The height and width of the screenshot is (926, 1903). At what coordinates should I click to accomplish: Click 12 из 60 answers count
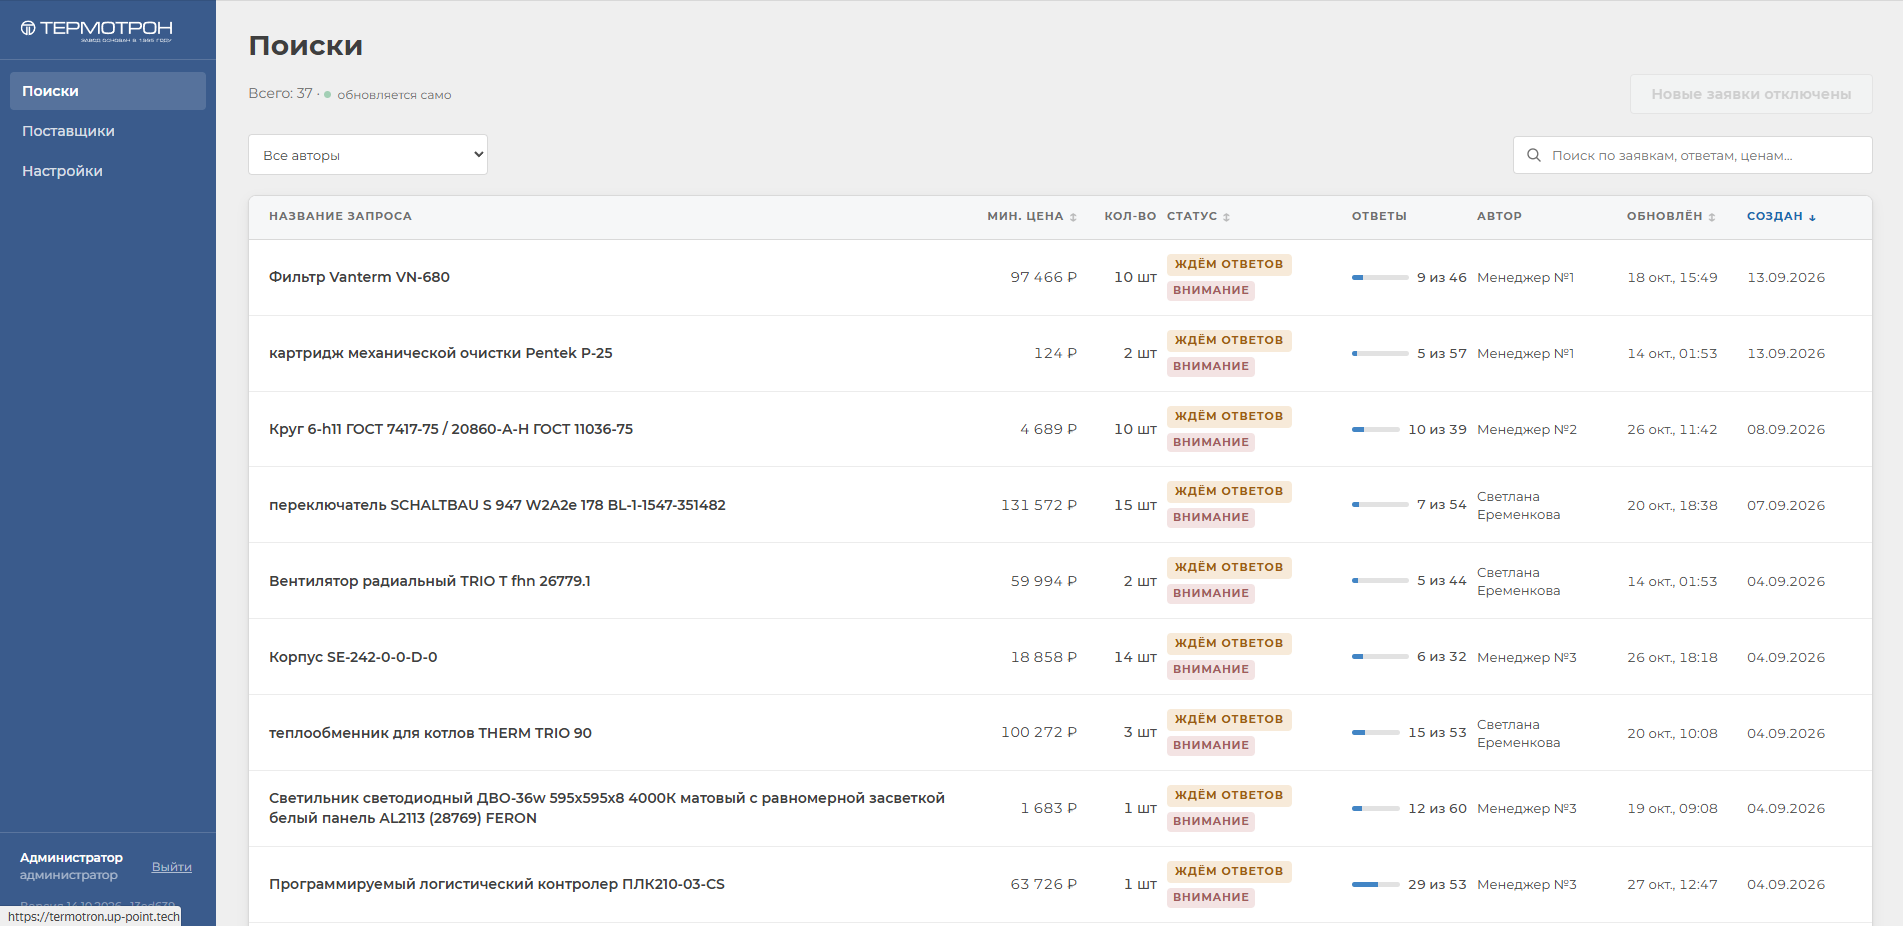[x=1437, y=808]
